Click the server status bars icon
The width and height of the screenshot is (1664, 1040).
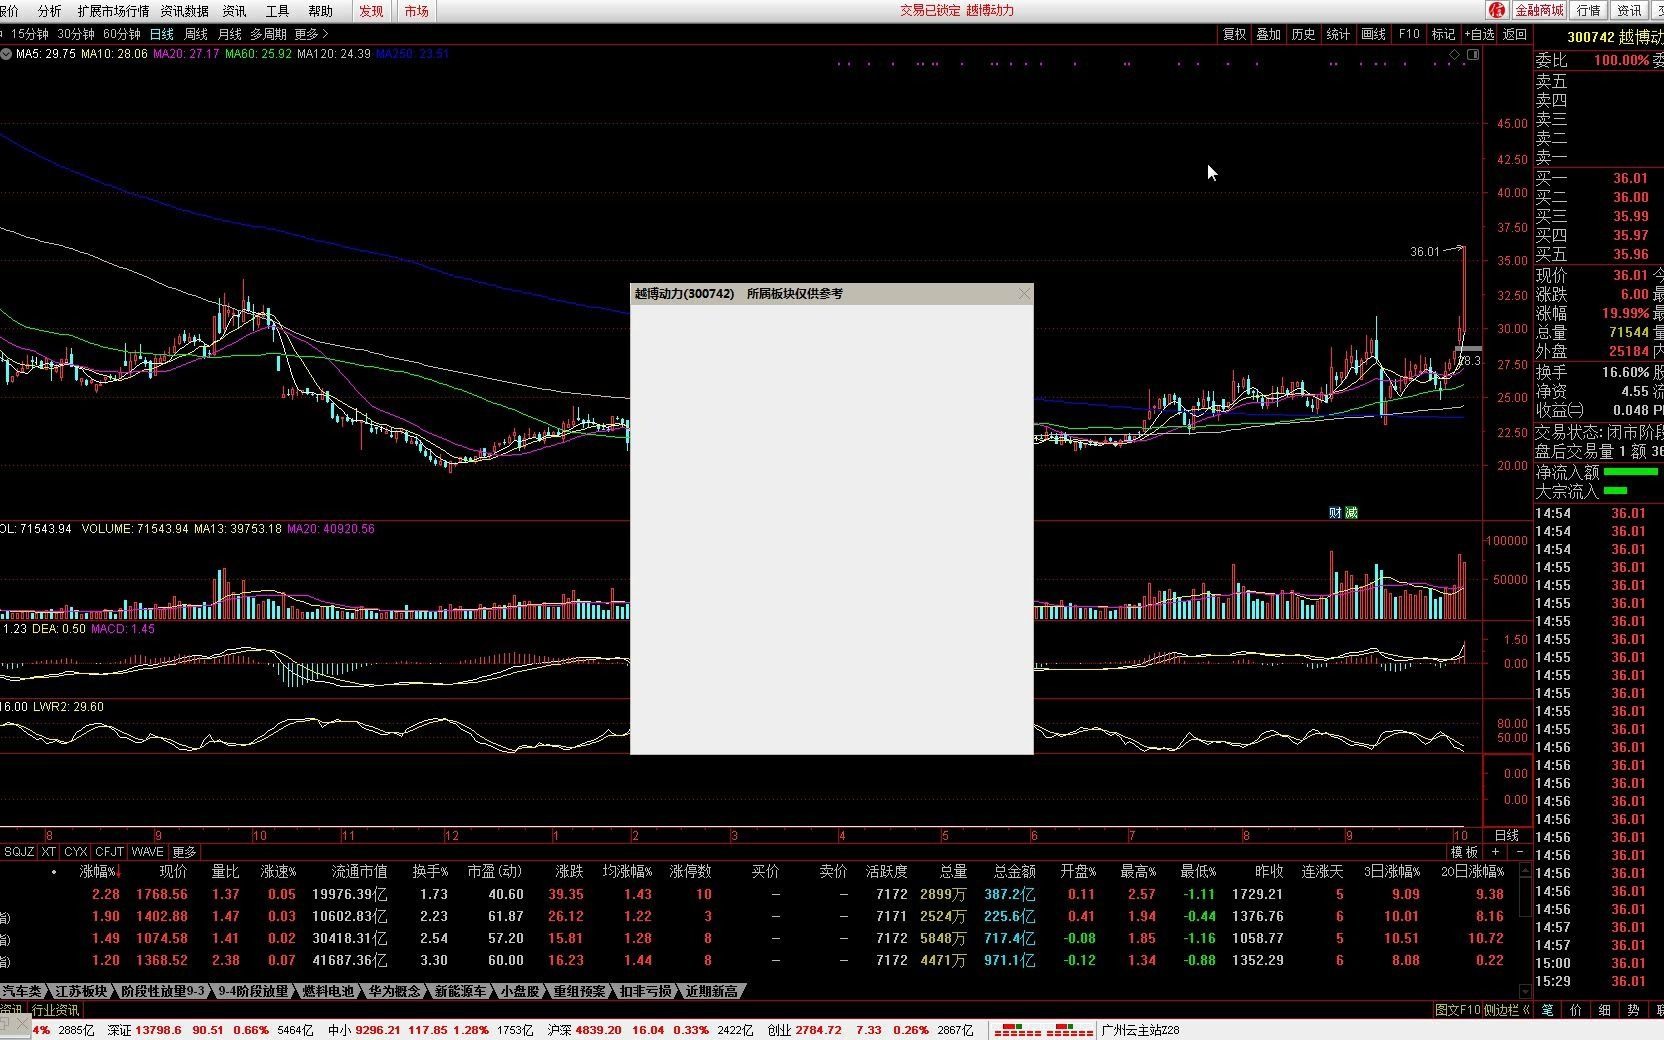tap(1044, 1030)
